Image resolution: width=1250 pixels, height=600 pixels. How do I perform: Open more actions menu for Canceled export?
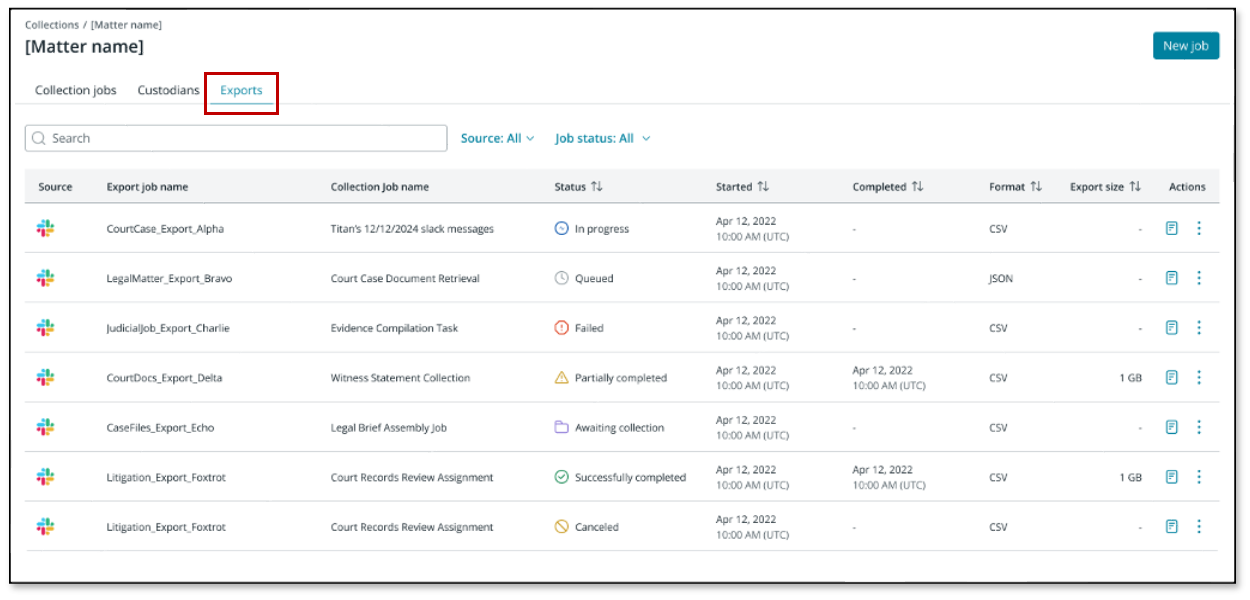(x=1199, y=527)
